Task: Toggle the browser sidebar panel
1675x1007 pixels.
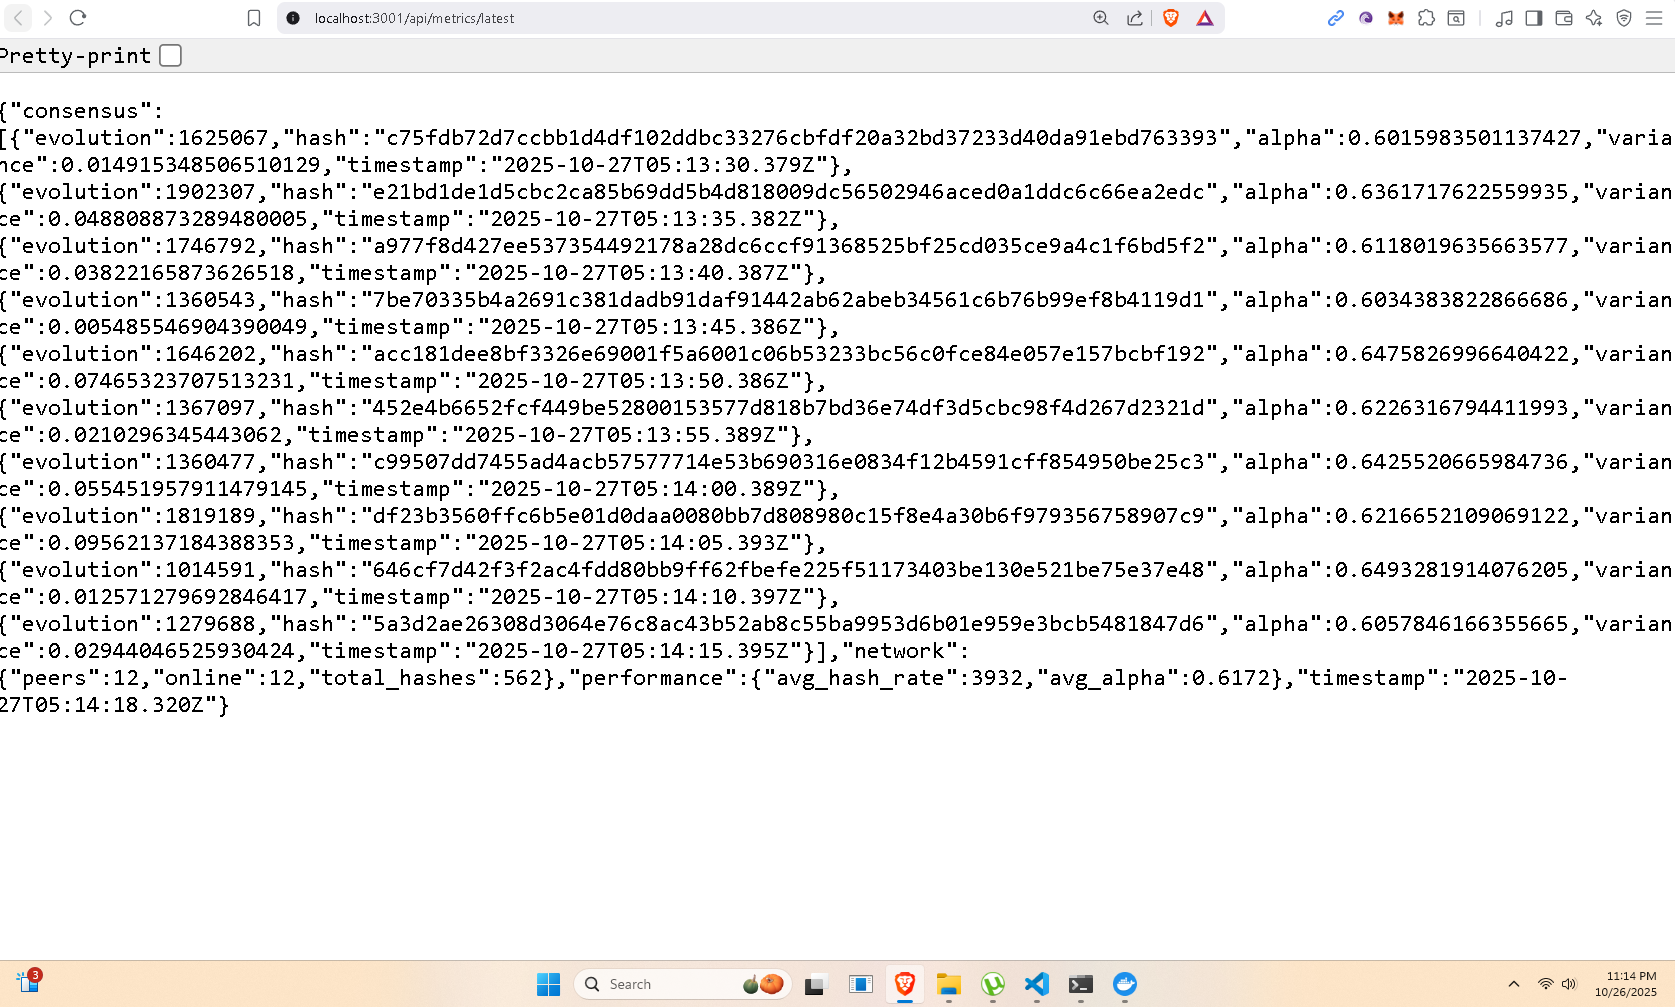Action: point(1534,18)
